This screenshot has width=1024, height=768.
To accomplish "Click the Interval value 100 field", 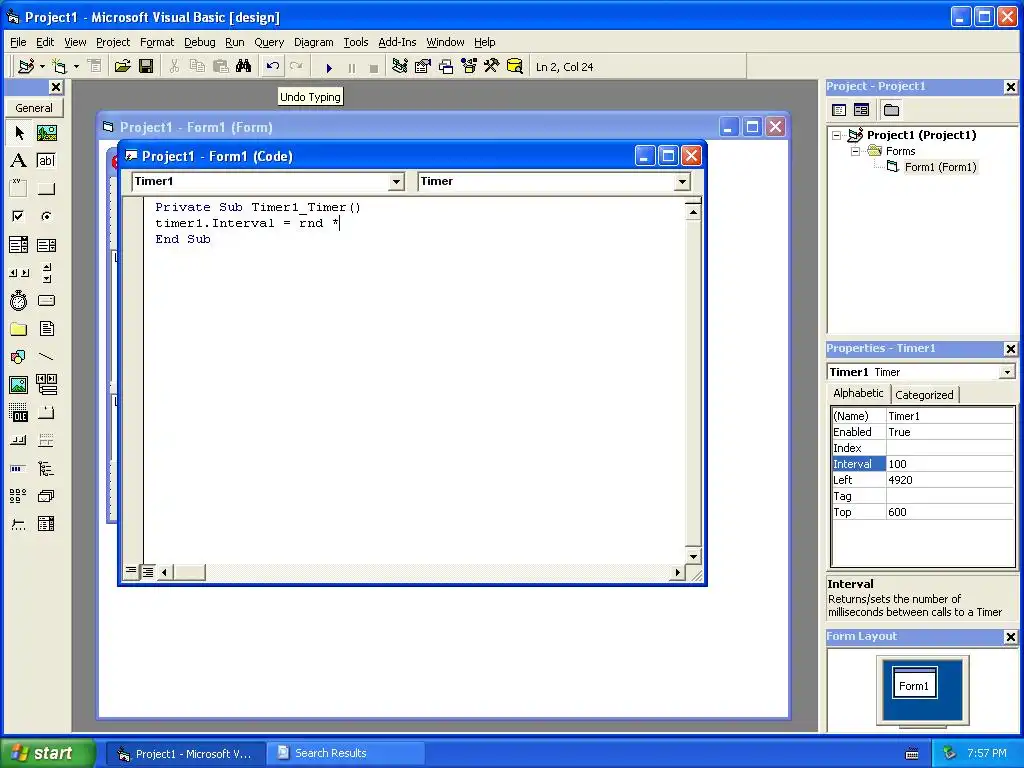I will (950, 464).
